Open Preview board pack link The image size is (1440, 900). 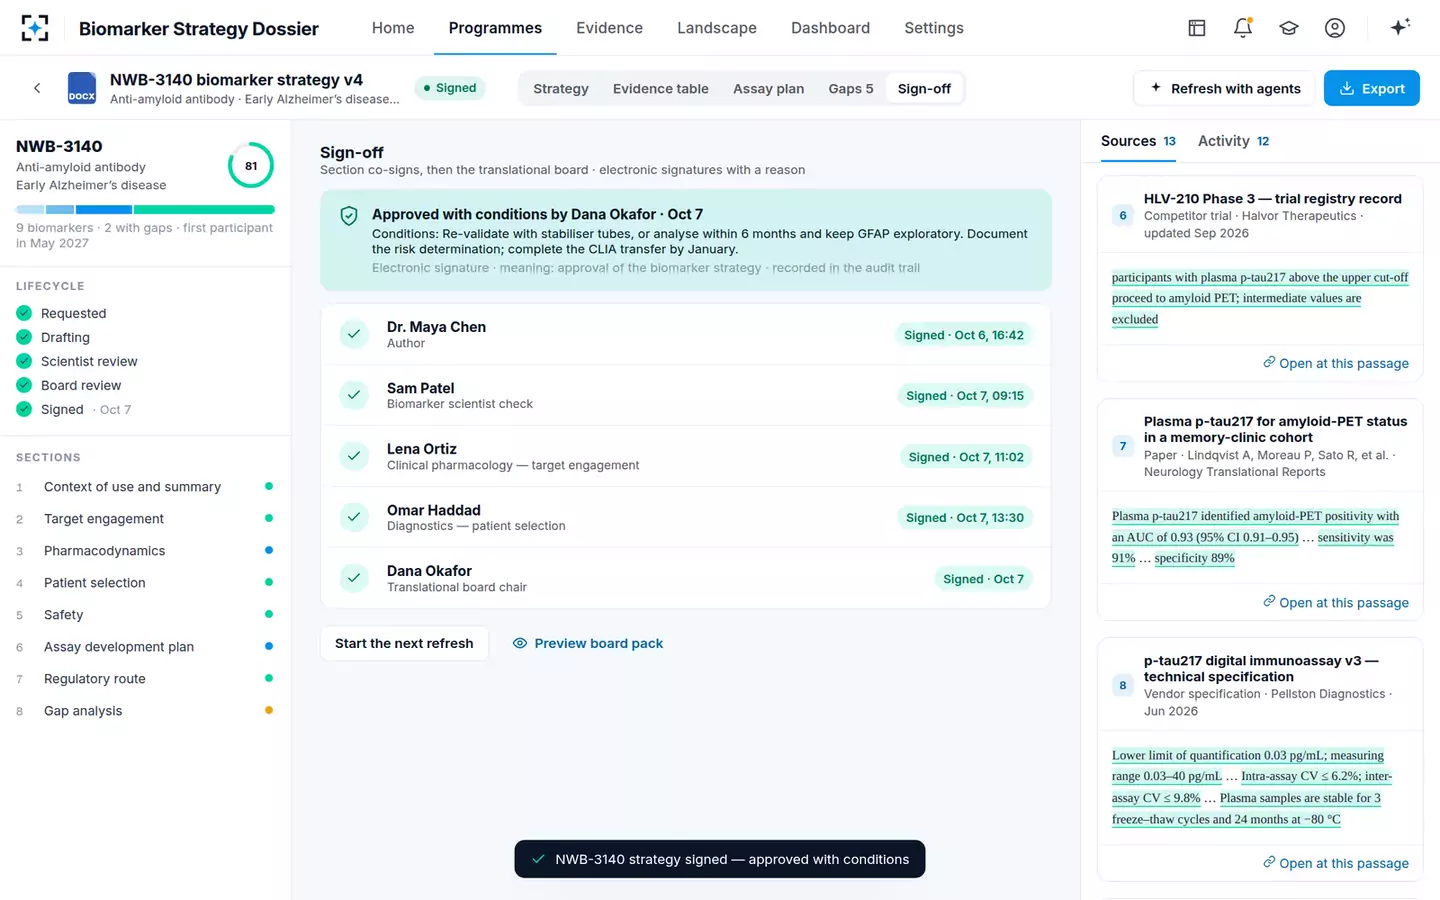pos(588,643)
